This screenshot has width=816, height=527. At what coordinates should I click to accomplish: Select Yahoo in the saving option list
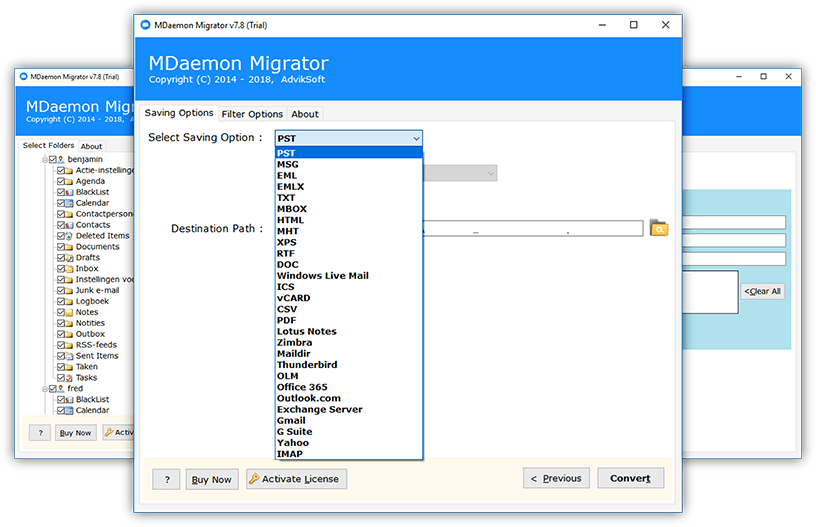pos(349,443)
